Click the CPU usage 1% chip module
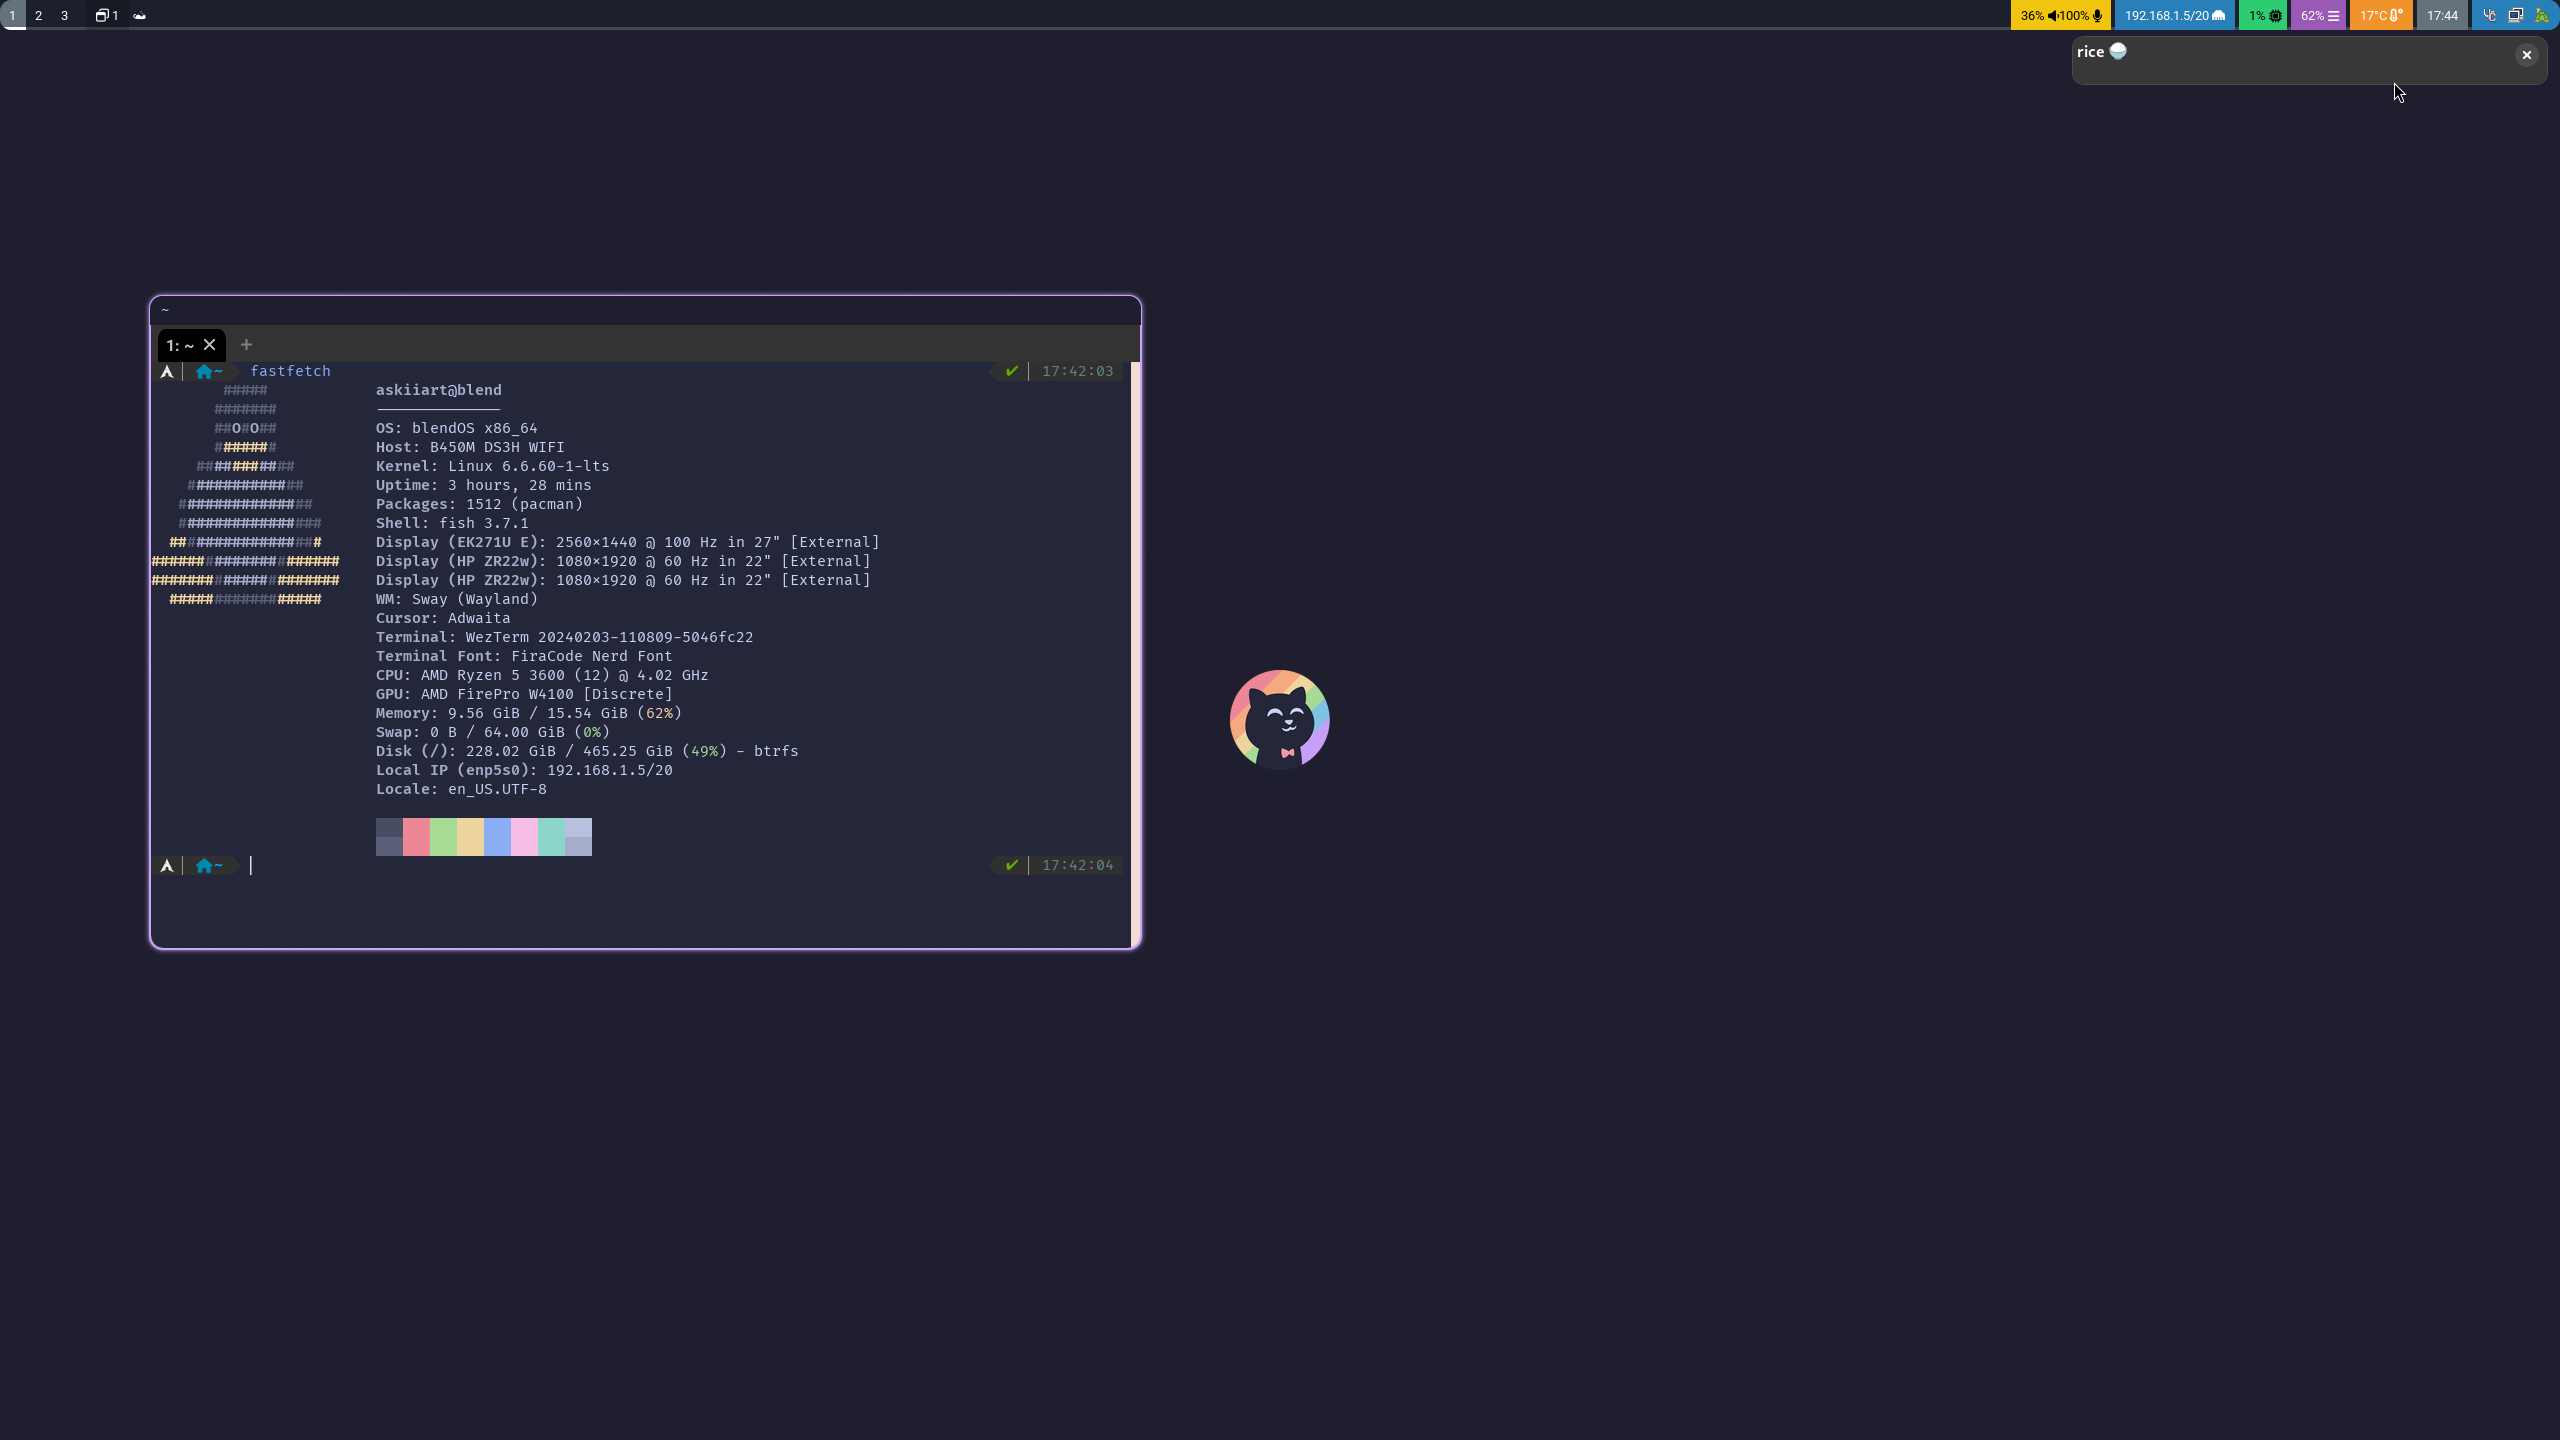Image resolution: width=2560 pixels, height=1440 pixels. (x=2264, y=15)
